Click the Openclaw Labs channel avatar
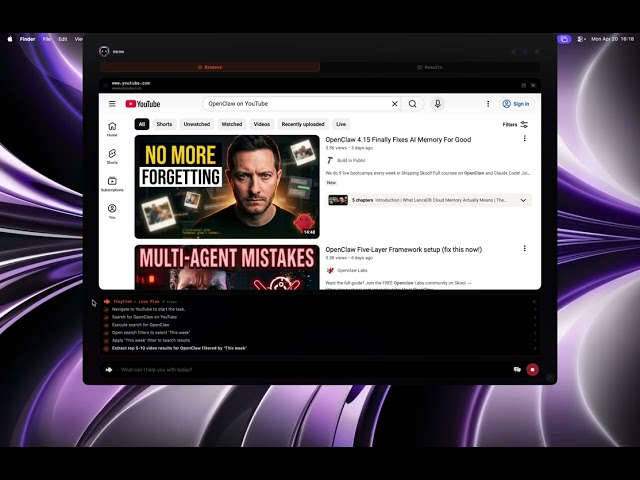 (330, 270)
